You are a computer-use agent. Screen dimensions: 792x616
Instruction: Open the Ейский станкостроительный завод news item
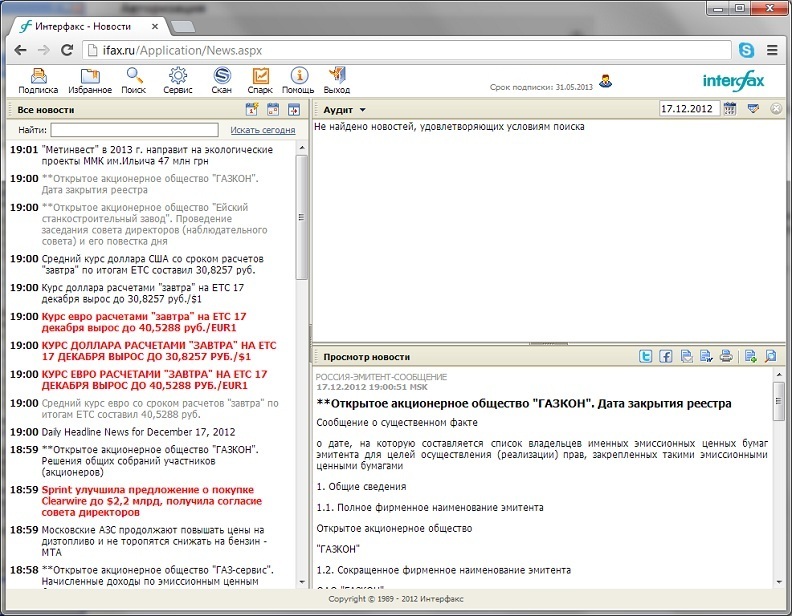[154, 224]
